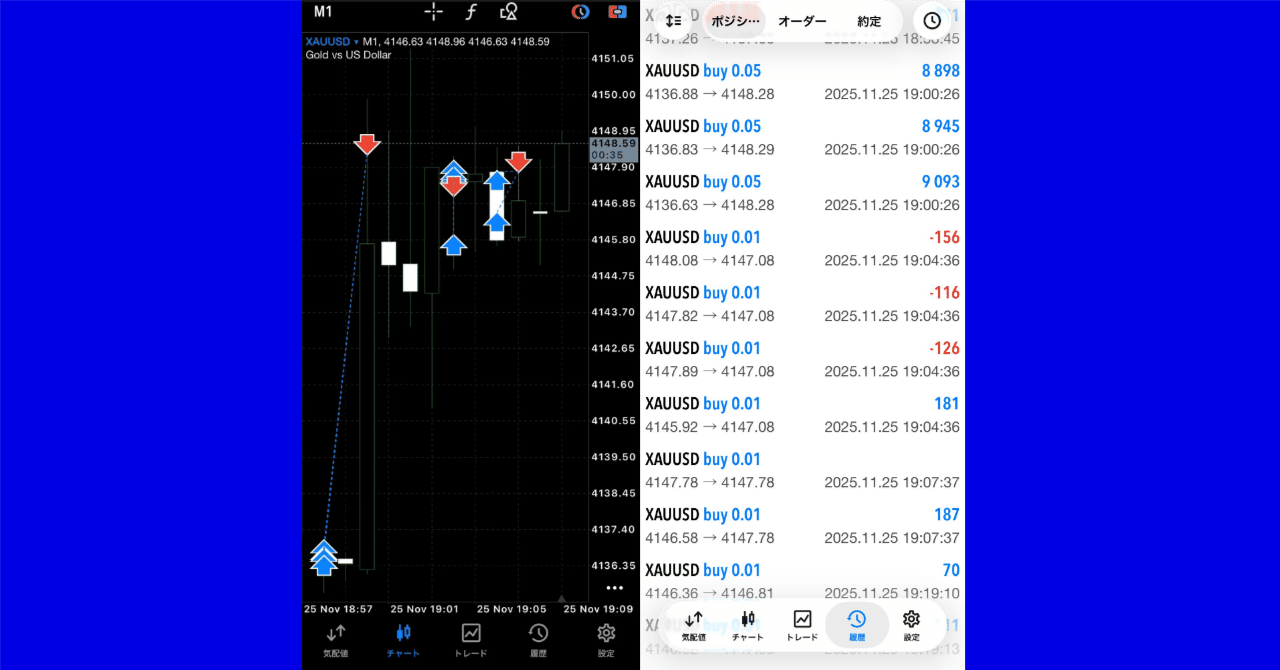Select the trade row with profit 187

(802, 526)
